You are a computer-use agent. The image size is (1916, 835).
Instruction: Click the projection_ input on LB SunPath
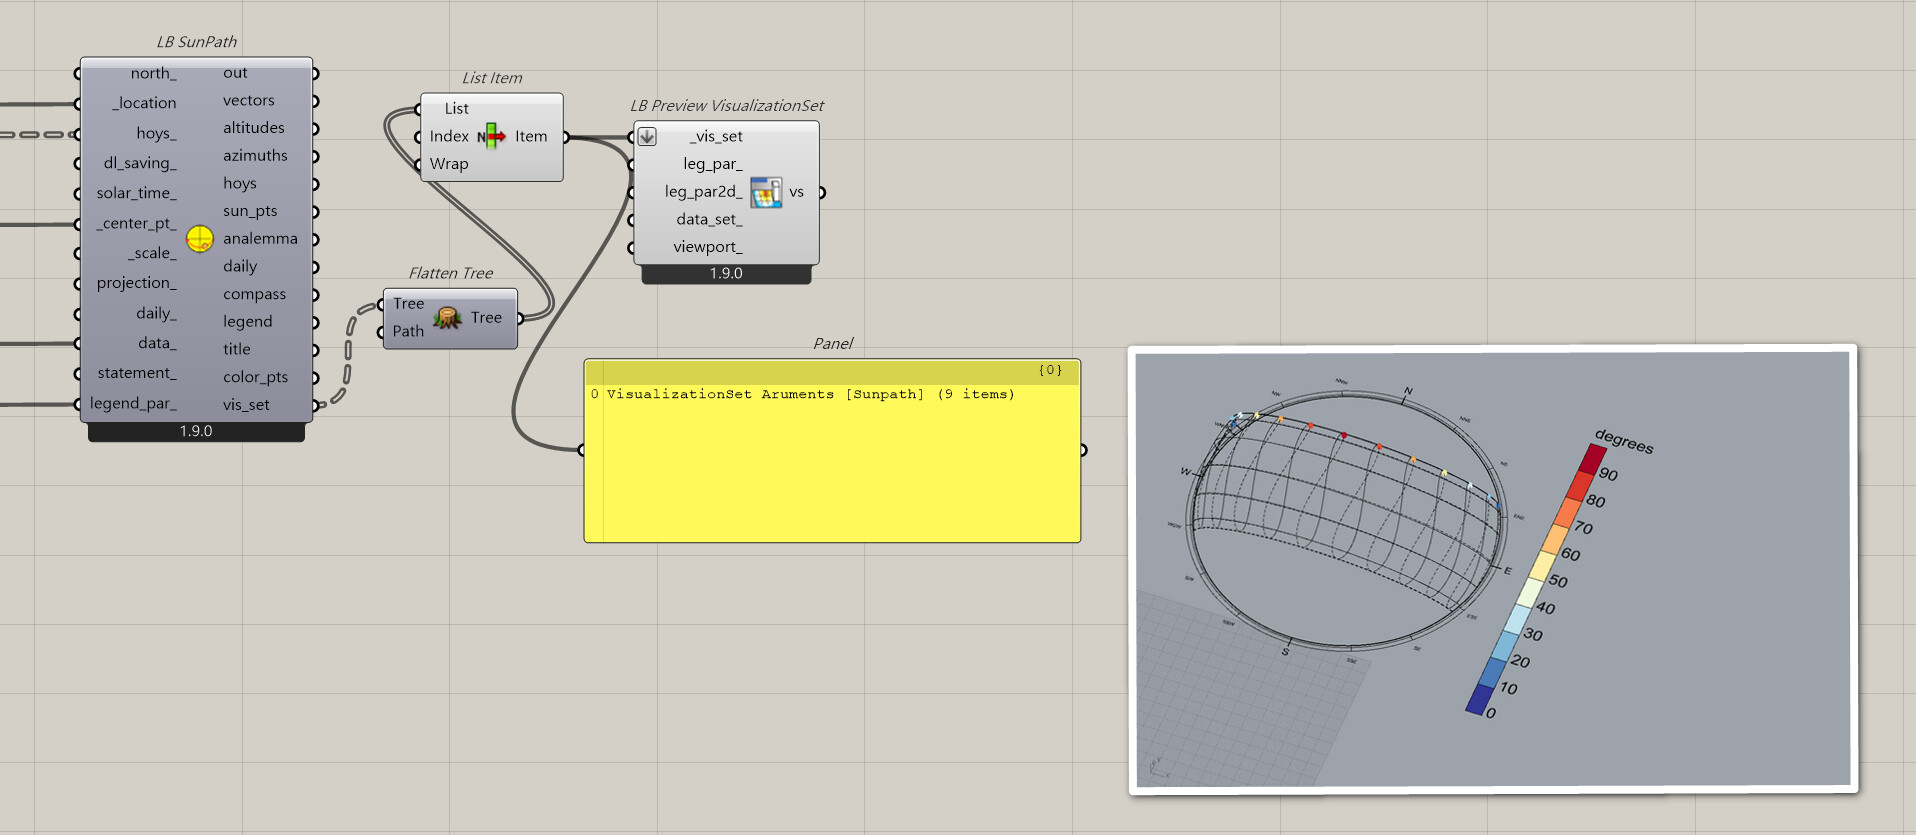pyautogui.click(x=137, y=283)
